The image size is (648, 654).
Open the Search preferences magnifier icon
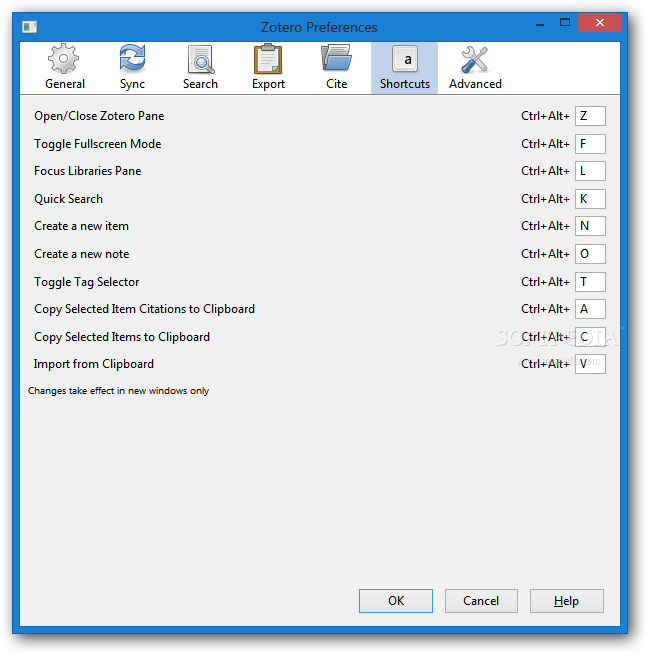coord(201,59)
